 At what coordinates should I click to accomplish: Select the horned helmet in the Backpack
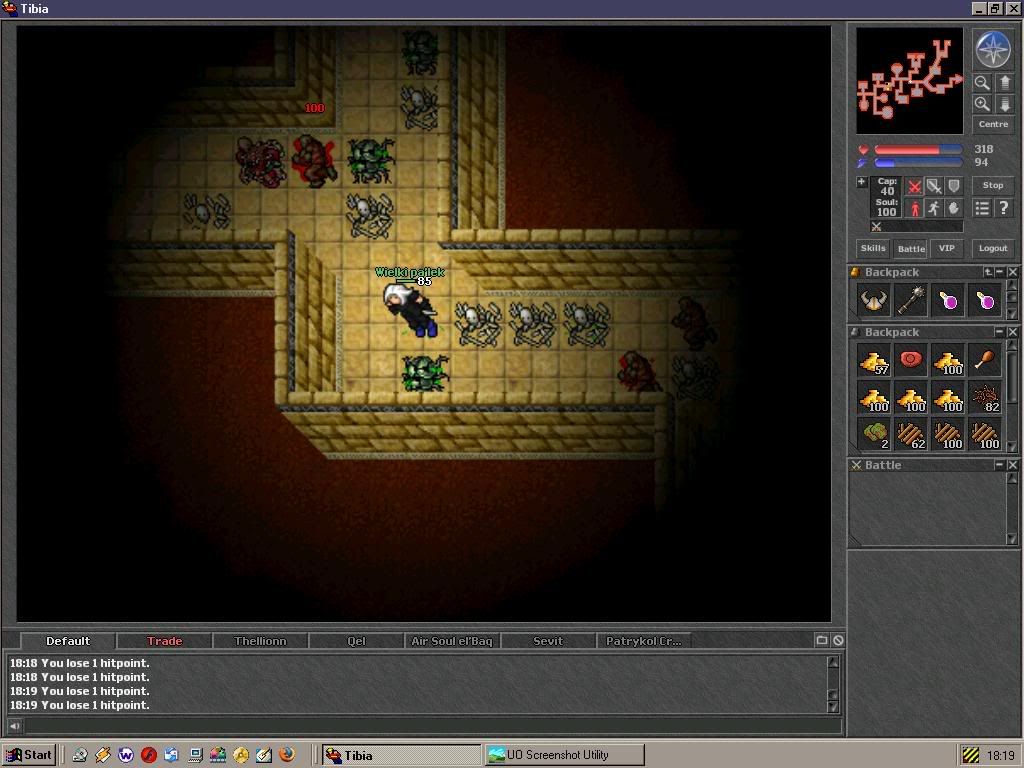[x=874, y=300]
